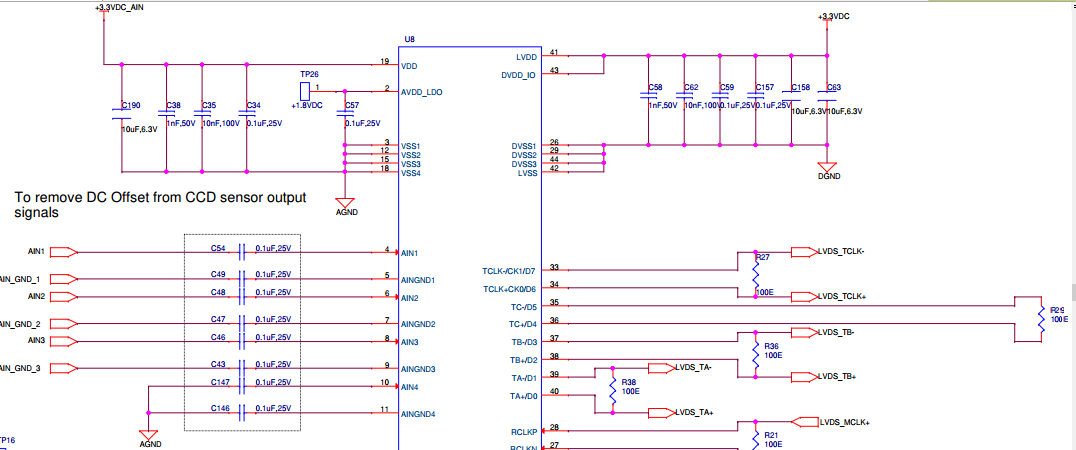Select capacitor designator C57
Image resolution: width=1076 pixels, height=450 pixels.
pyautogui.click(x=352, y=106)
